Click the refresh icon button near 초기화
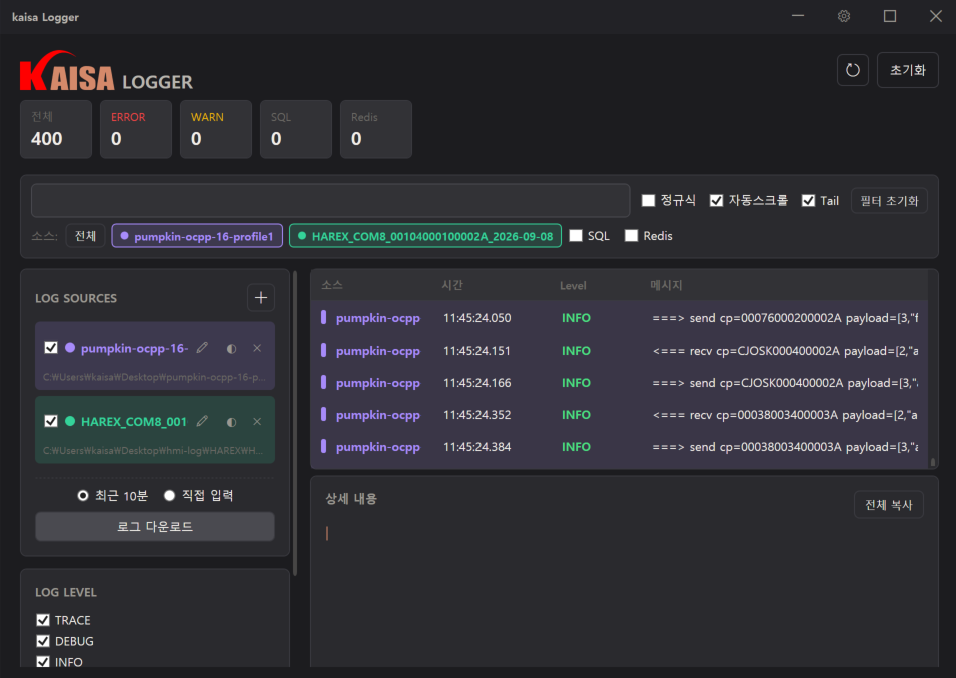The width and height of the screenshot is (956, 678). click(852, 70)
